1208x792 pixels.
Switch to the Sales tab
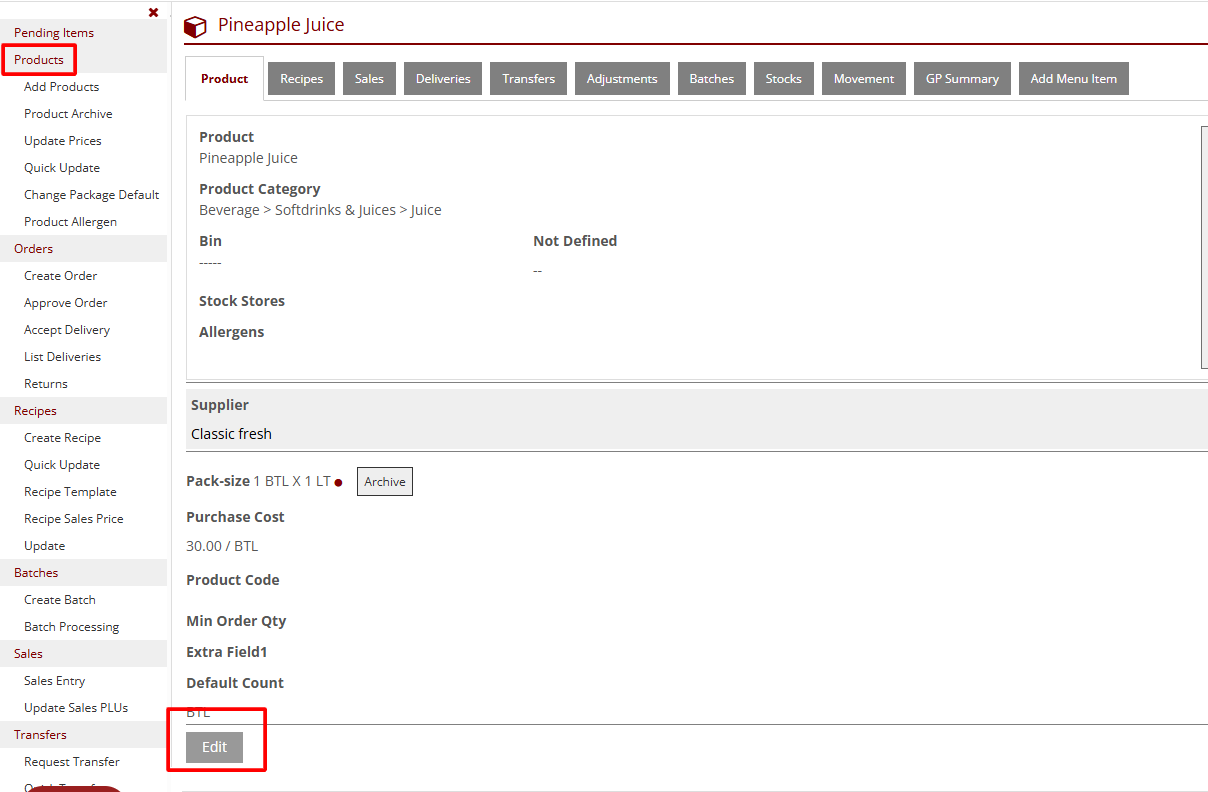[369, 79]
